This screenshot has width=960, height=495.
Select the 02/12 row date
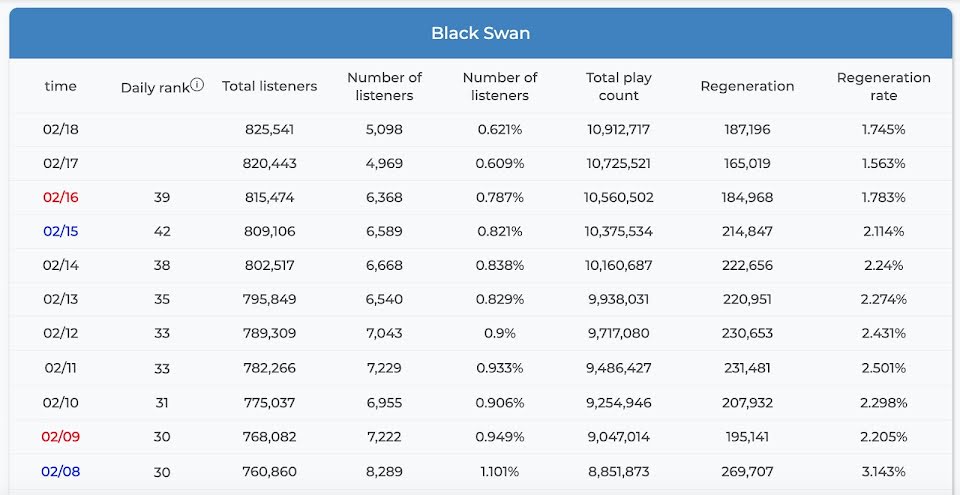61,333
